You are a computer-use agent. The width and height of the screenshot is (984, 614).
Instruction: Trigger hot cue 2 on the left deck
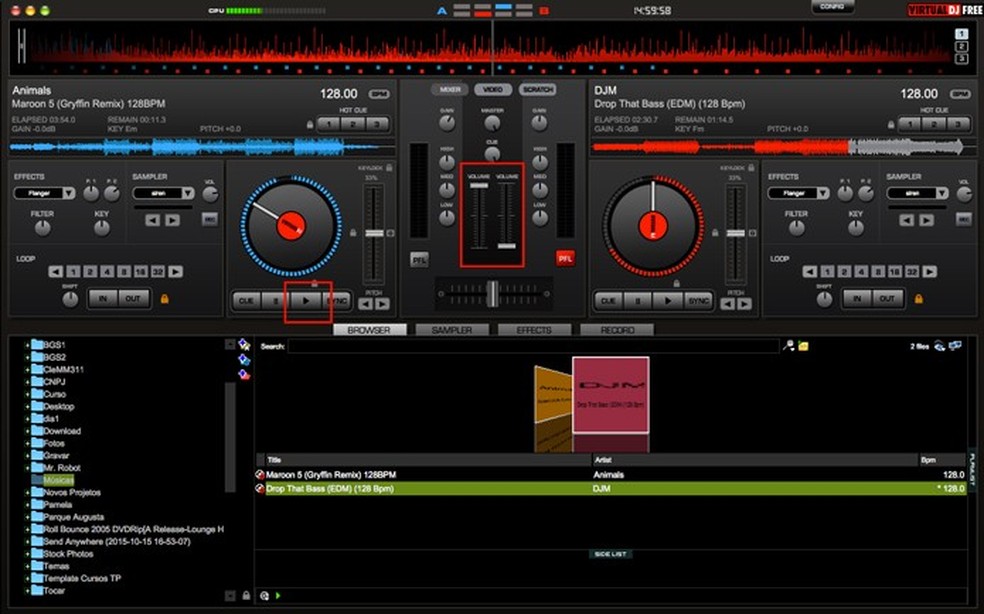pyautogui.click(x=352, y=124)
